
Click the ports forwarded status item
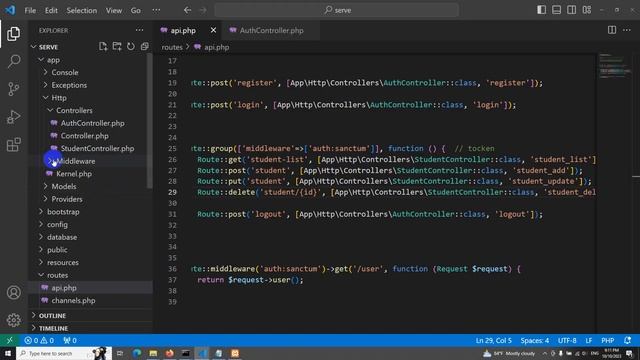click(x=70, y=340)
